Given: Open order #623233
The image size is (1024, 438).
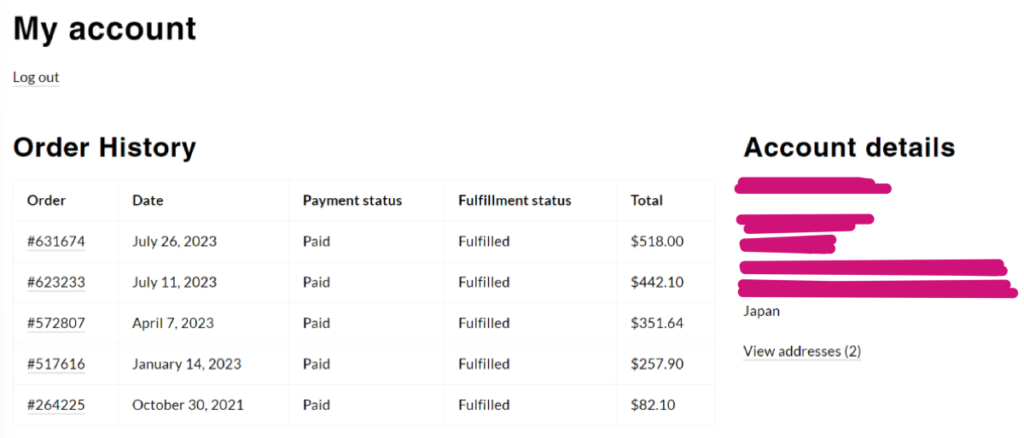Looking at the screenshot, I should click(x=56, y=282).
